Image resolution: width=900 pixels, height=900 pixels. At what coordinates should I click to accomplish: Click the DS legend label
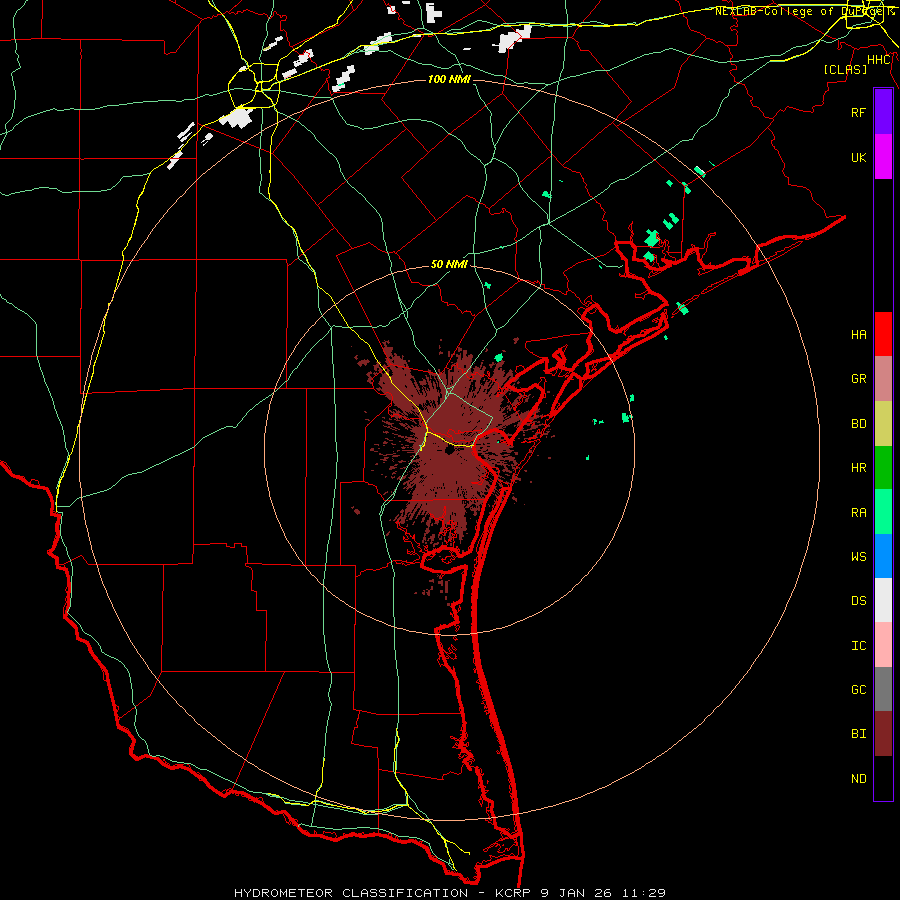(x=859, y=601)
